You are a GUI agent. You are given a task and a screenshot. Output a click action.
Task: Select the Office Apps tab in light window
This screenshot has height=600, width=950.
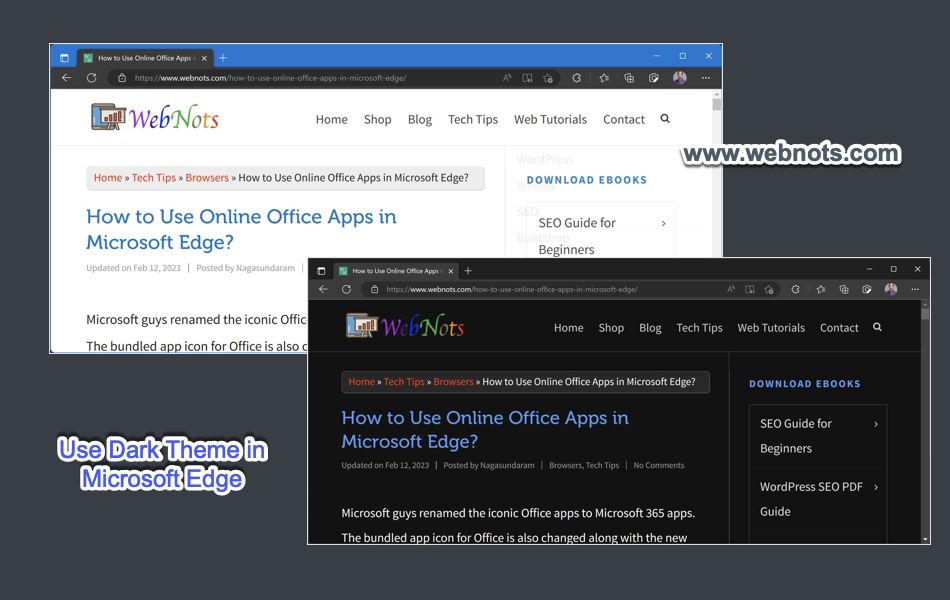click(x=145, y=58)
